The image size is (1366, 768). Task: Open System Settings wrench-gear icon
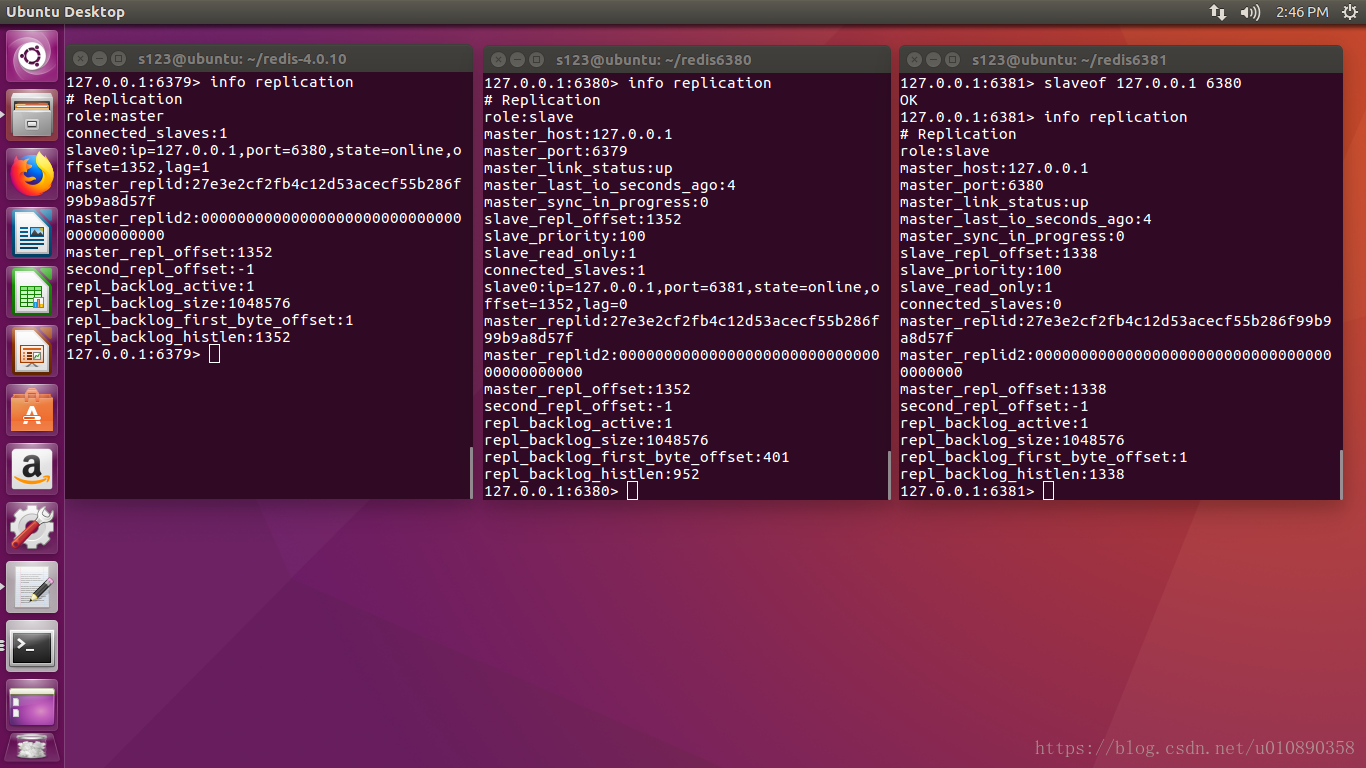pos(32,528)
